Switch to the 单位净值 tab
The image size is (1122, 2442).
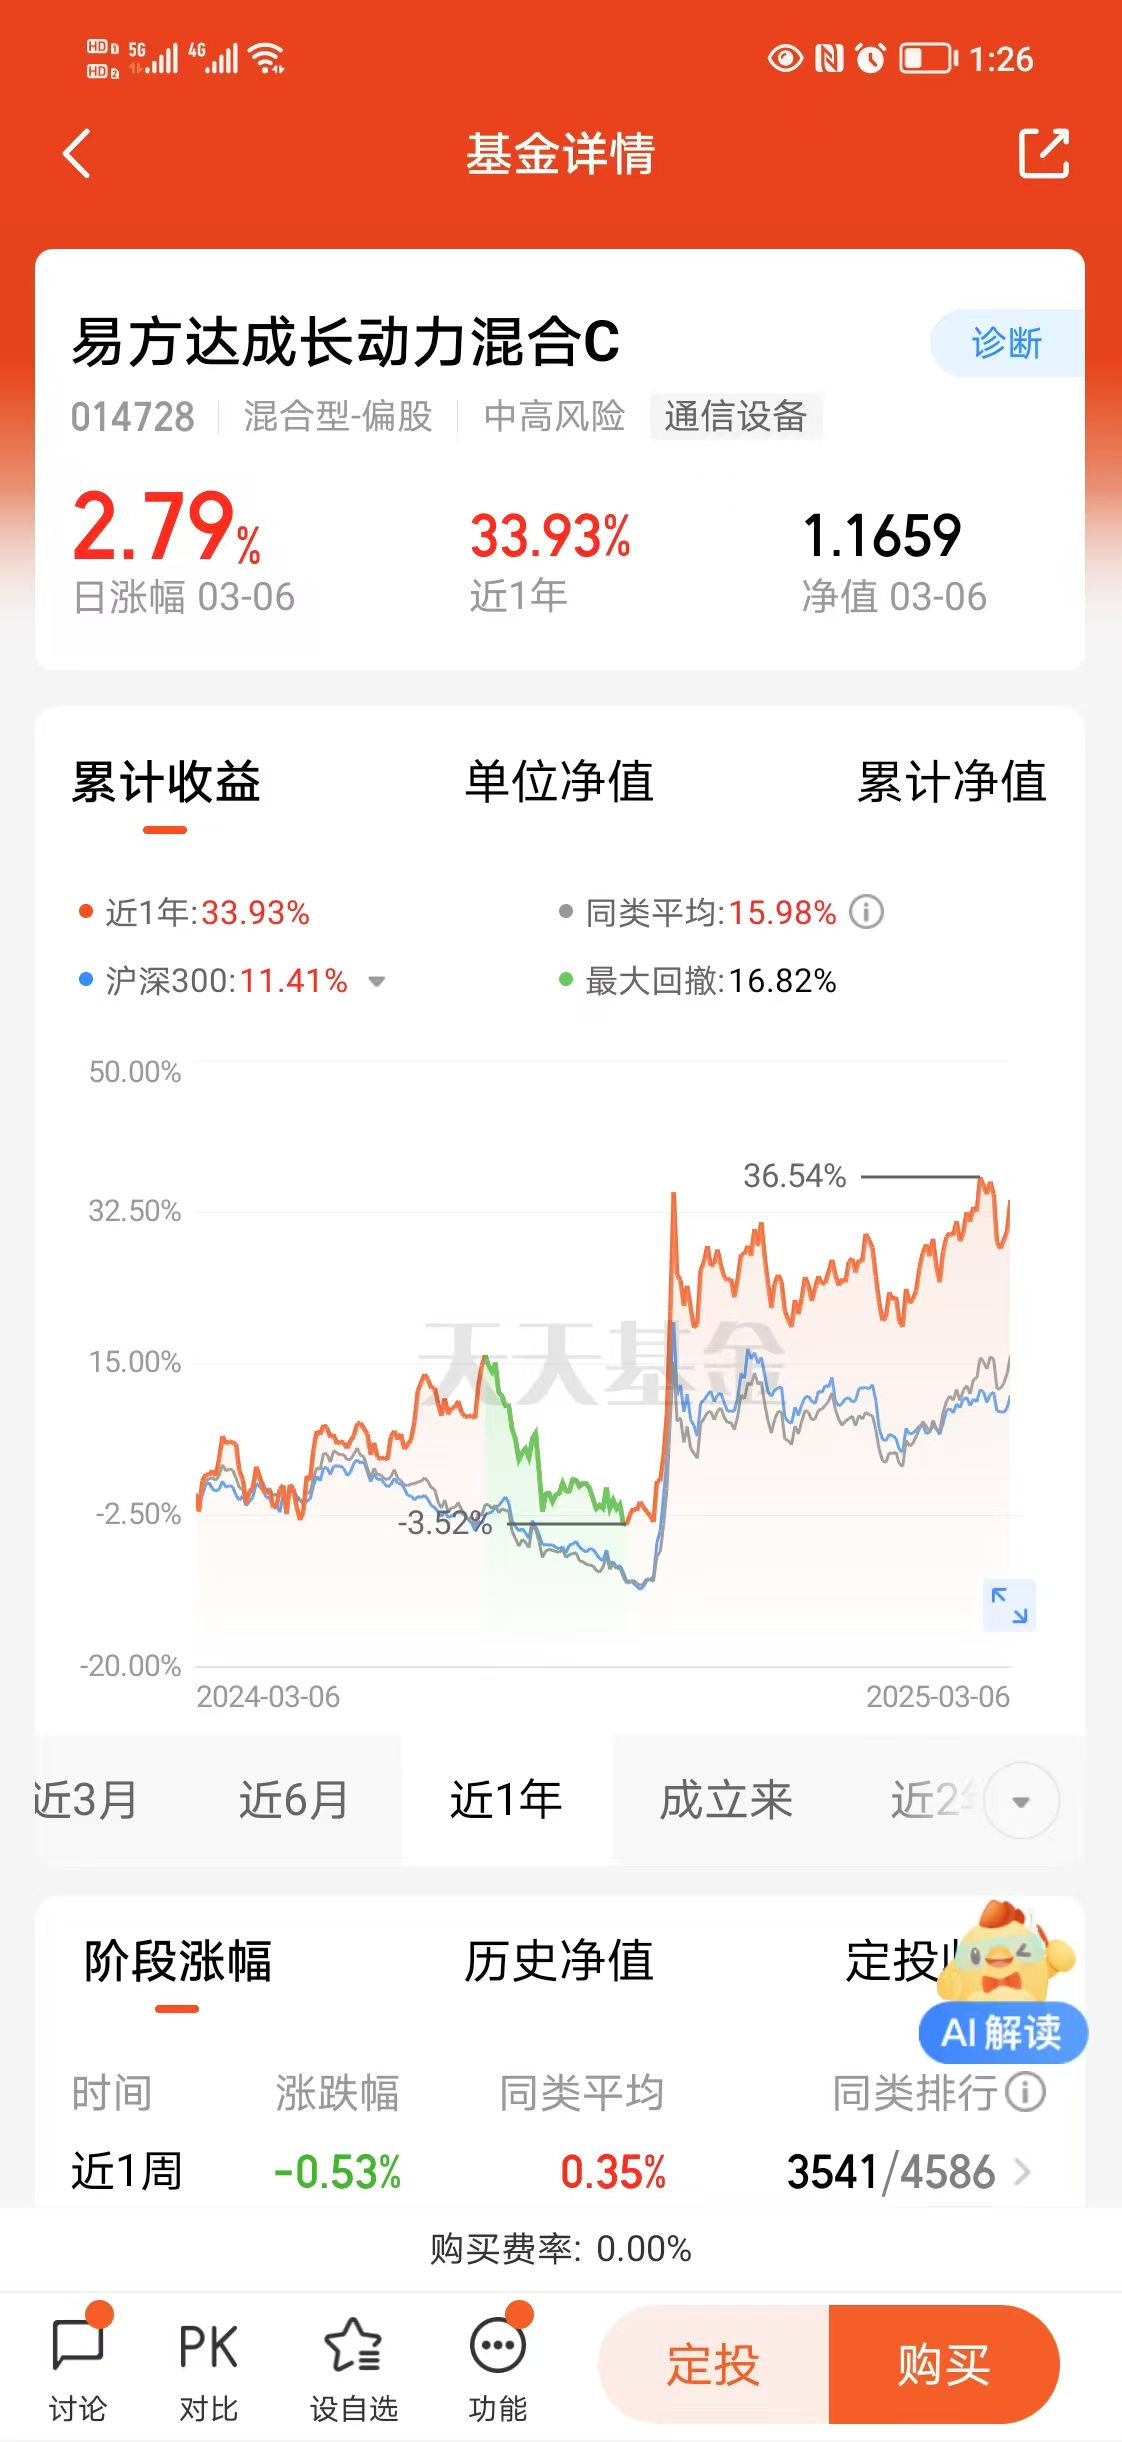(x=559, y=782)
